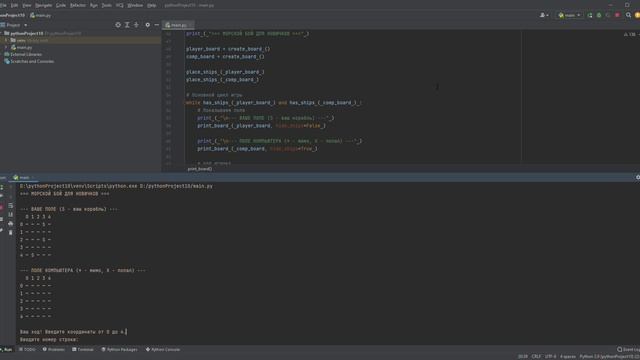Select Scratches and Consoles node
The image size is (640, 360).
pyautogui.click(x=29, y=61)
